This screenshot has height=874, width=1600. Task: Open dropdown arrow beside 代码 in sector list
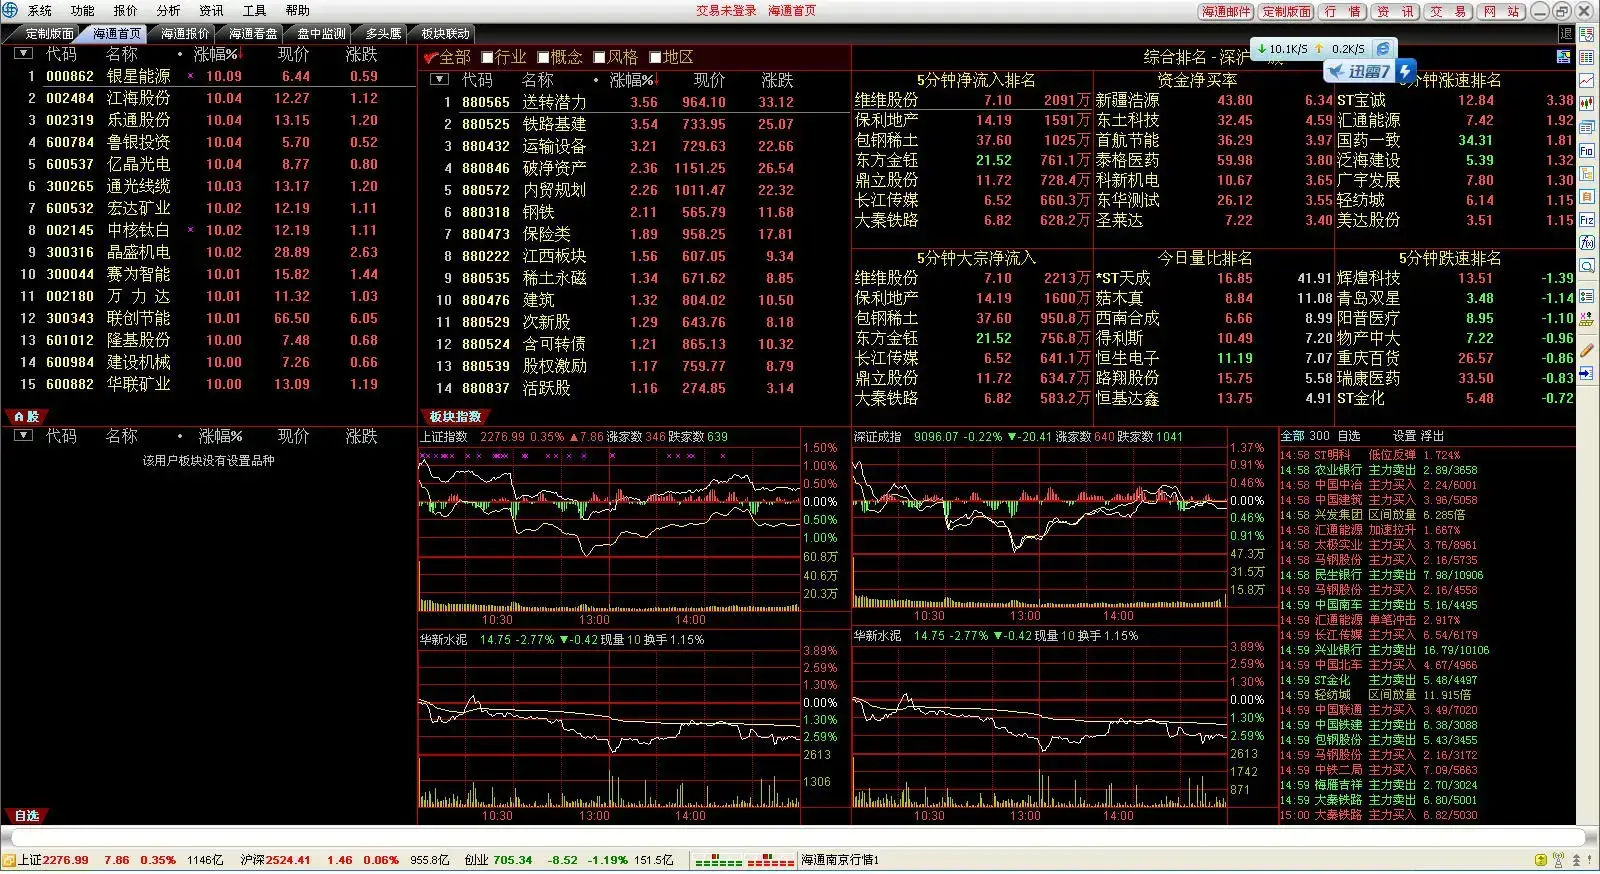click(439, 80)
